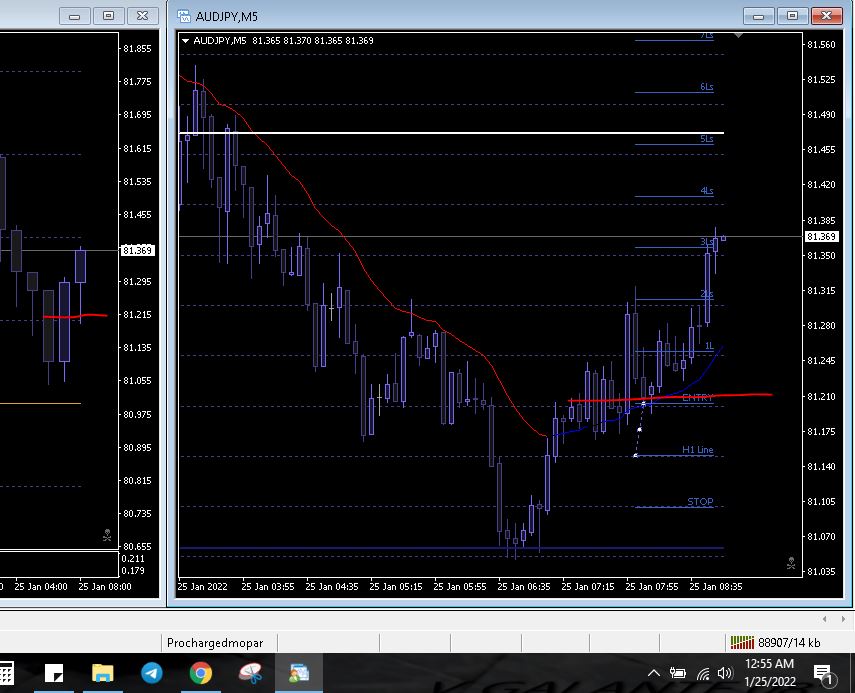Image resolution: width=855 pixels, height=693 pixels.
Task: Click the STOP level label
Action: (700, 502)
